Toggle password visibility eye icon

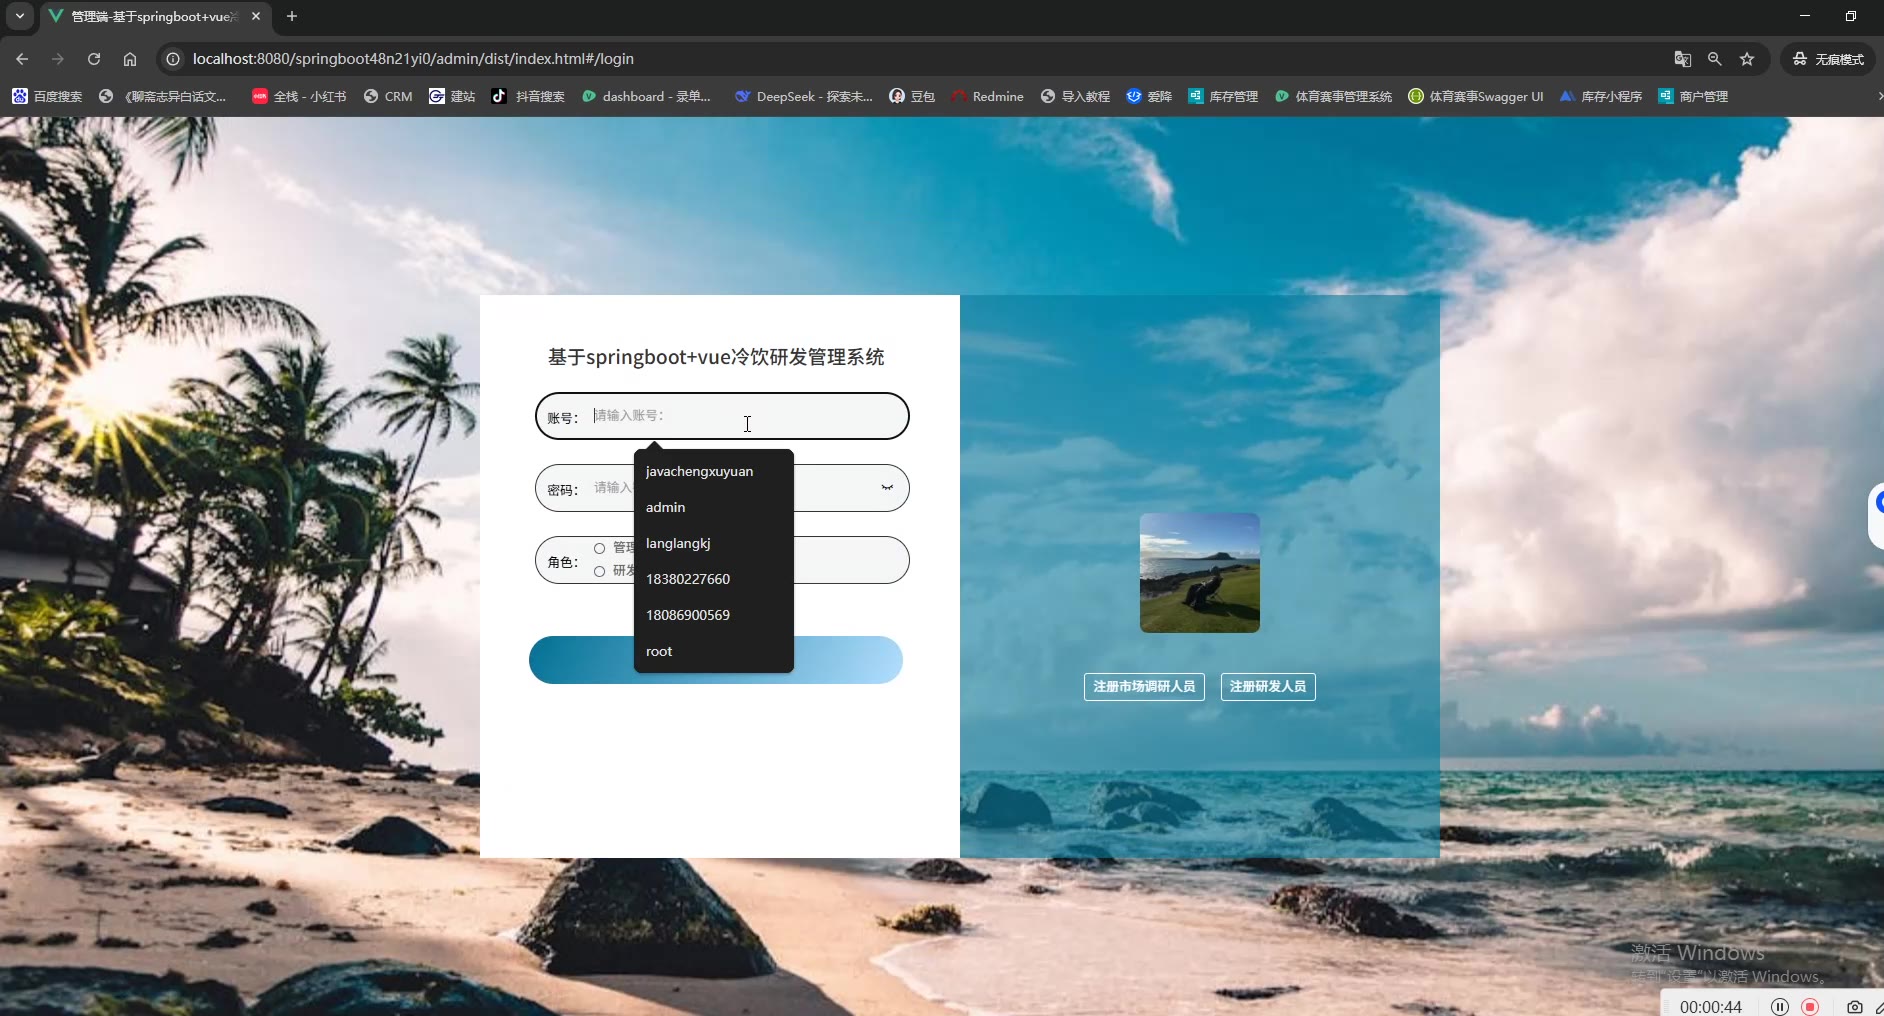click(886, 488)
